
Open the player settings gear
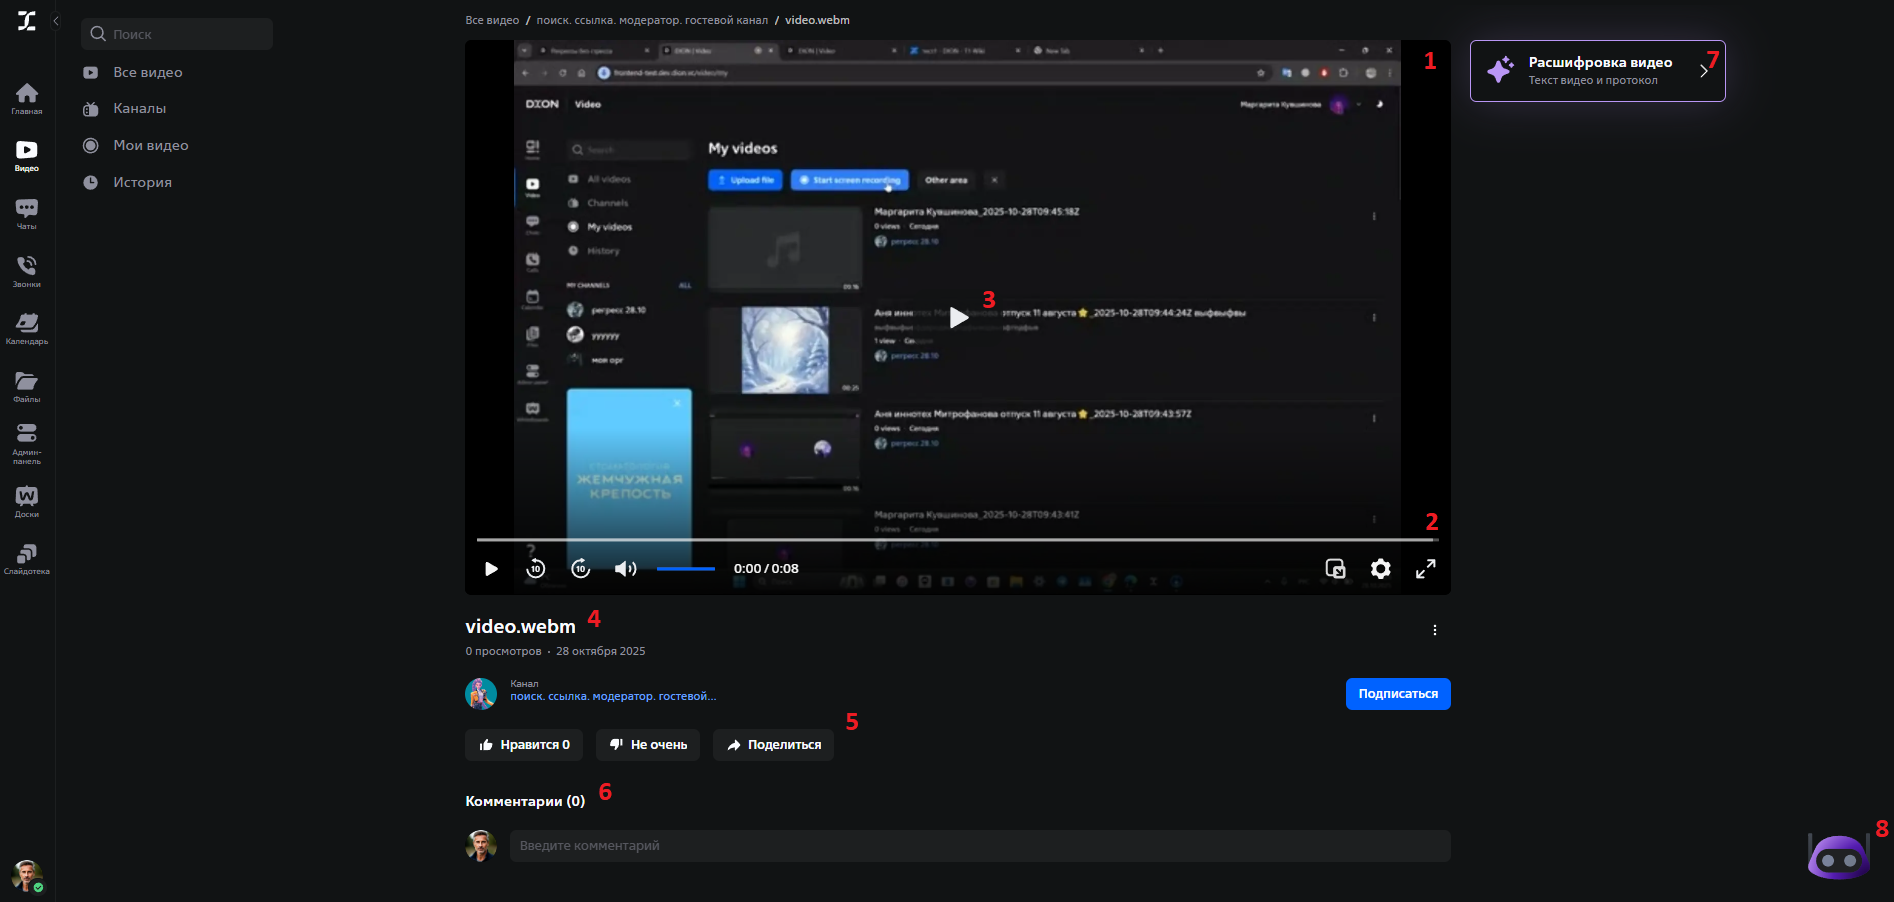[1380, 568]
